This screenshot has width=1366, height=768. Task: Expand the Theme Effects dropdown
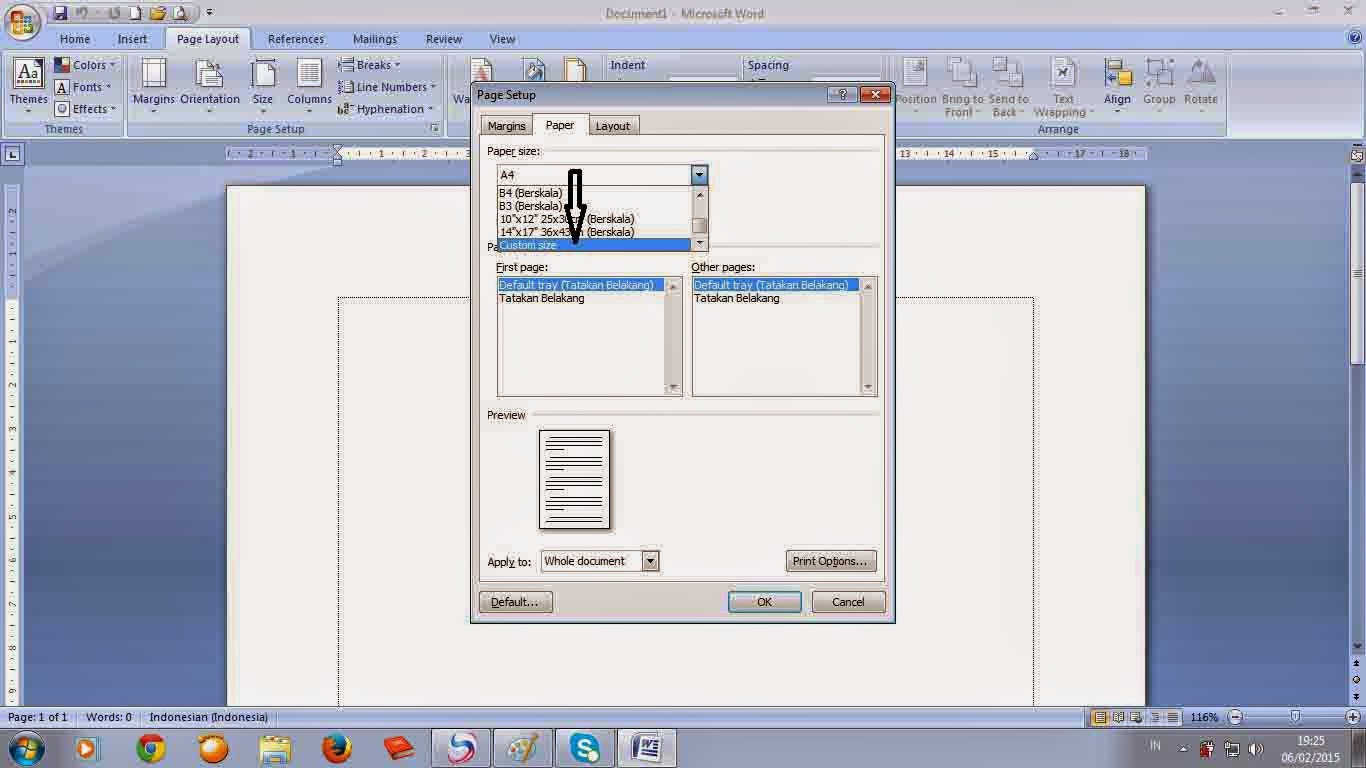pos(86,109)
